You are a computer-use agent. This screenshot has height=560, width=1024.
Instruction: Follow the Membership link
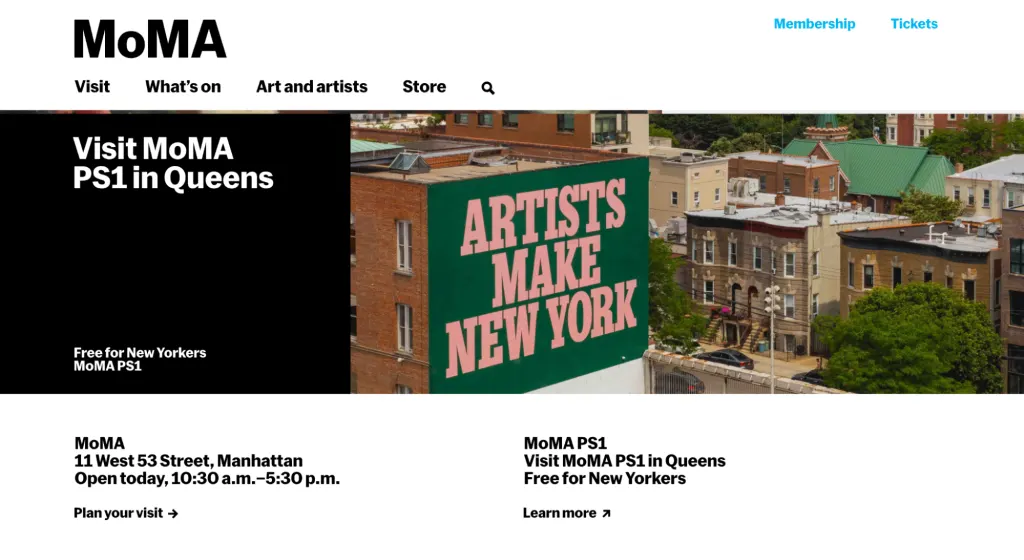pyautogui.click(x=814, y=24)
